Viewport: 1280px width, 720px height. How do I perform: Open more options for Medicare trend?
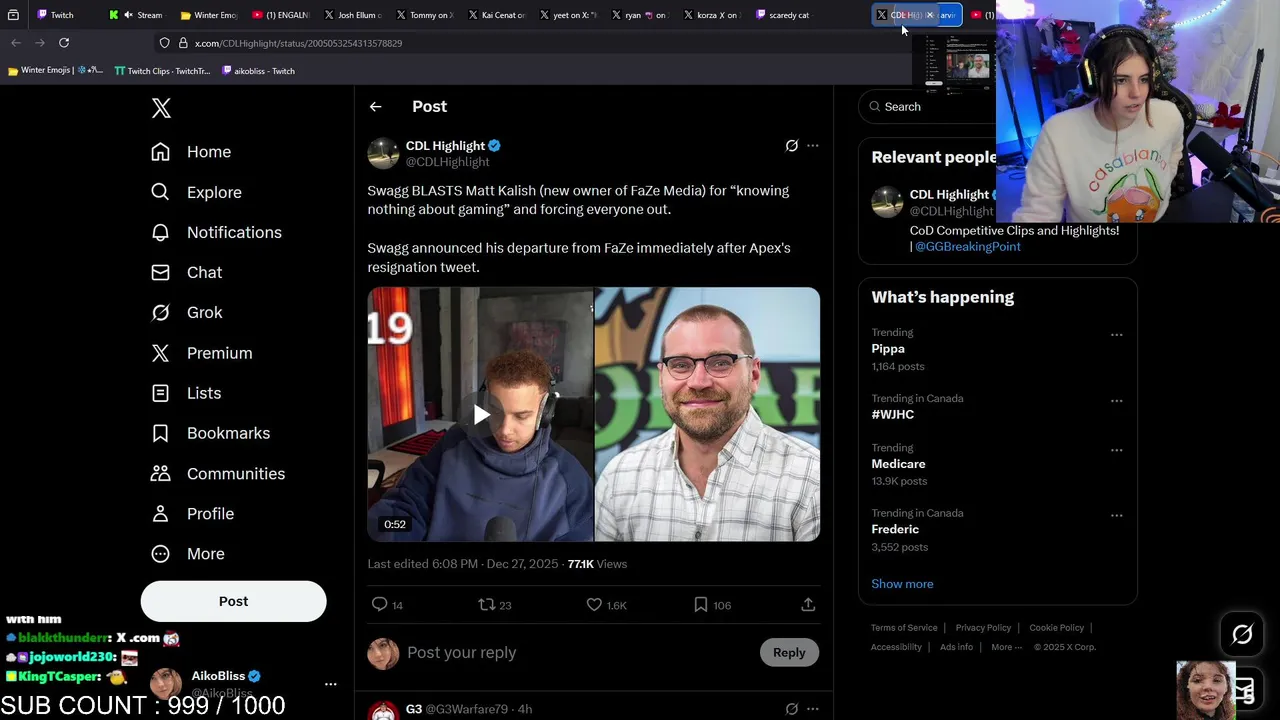point(1116,450)
